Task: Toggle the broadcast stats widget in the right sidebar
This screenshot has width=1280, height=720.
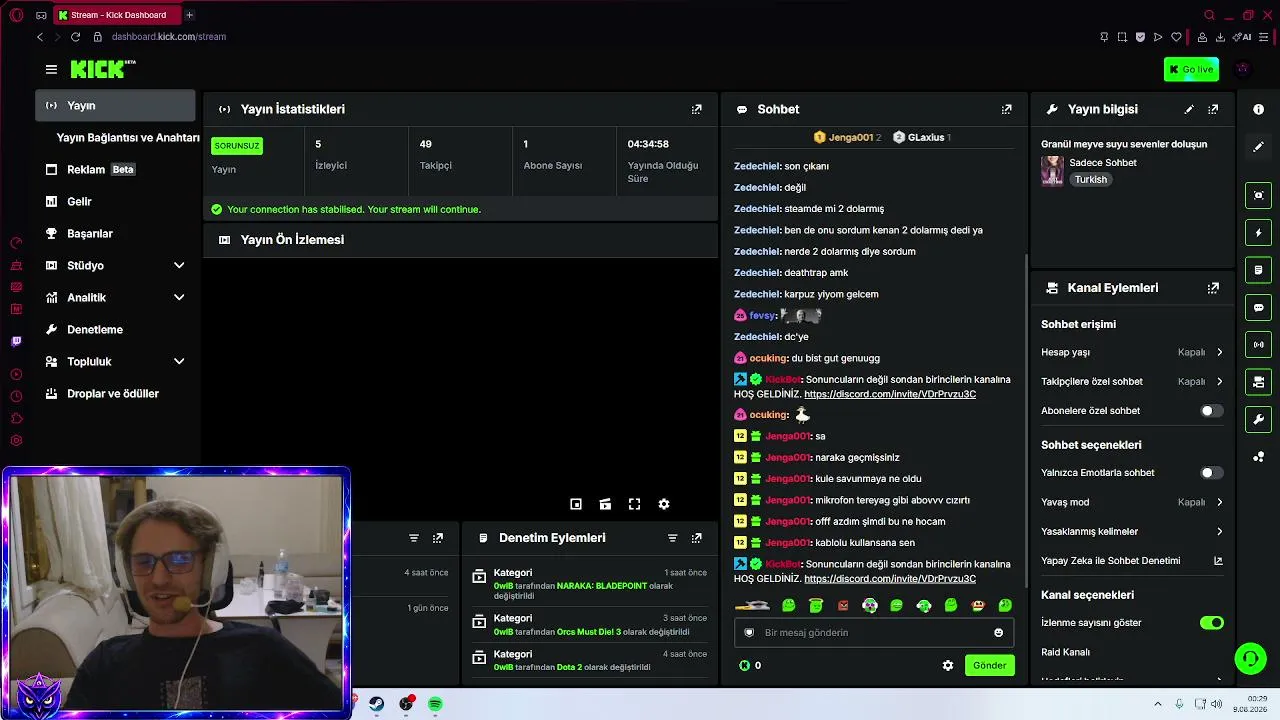Action: tap(1259, 345)
